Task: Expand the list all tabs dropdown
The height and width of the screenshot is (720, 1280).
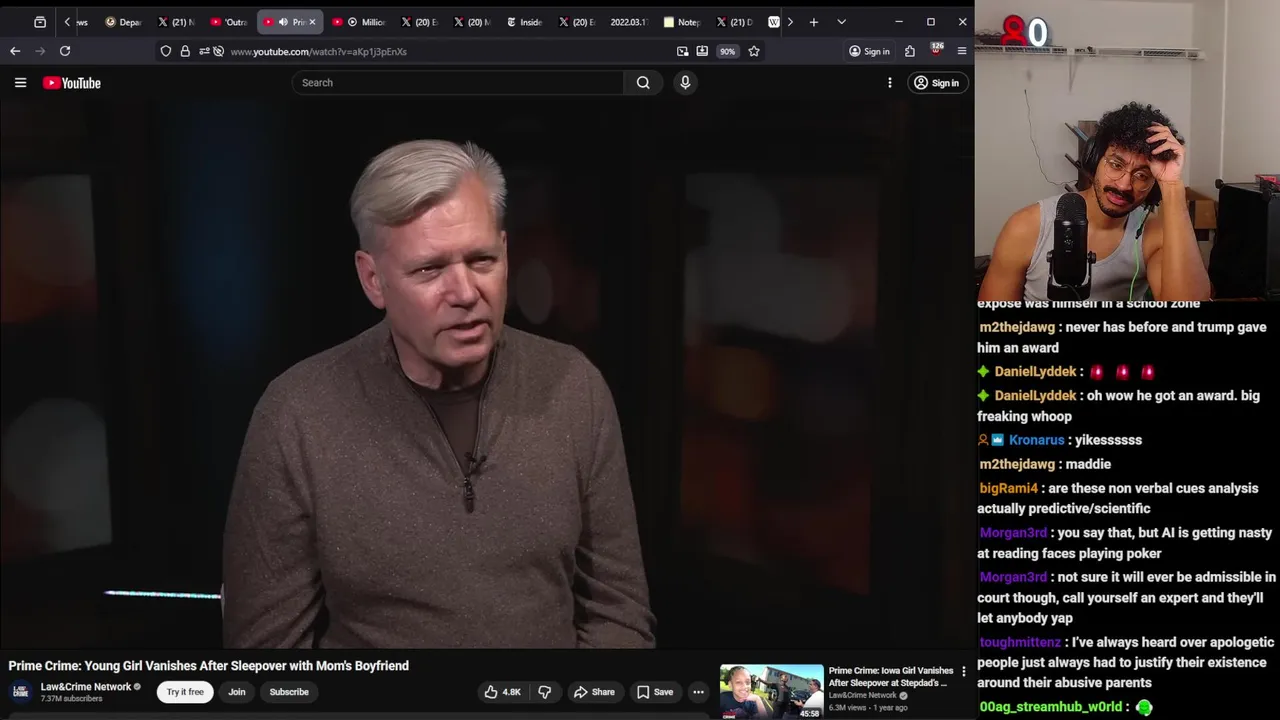Action: tap(841, 22)
